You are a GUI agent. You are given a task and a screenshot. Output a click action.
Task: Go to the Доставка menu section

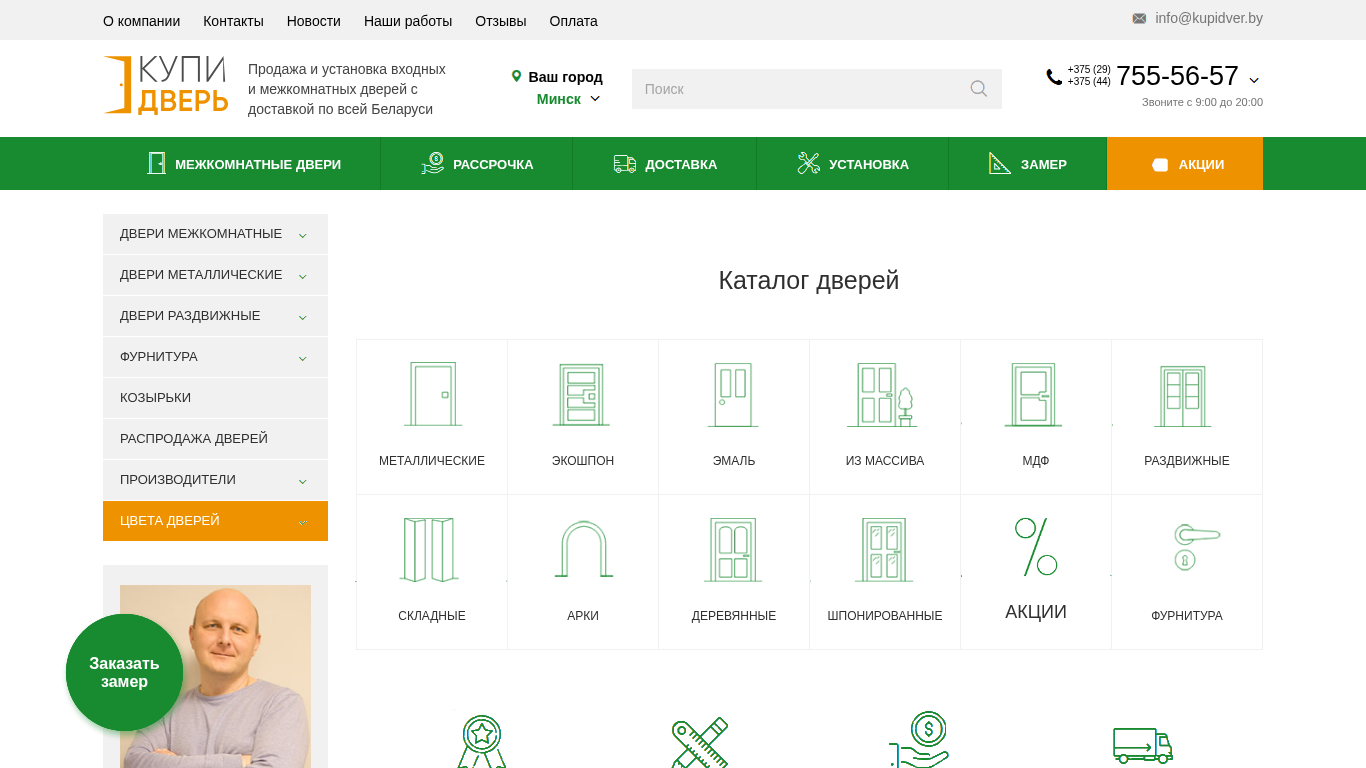665,164
